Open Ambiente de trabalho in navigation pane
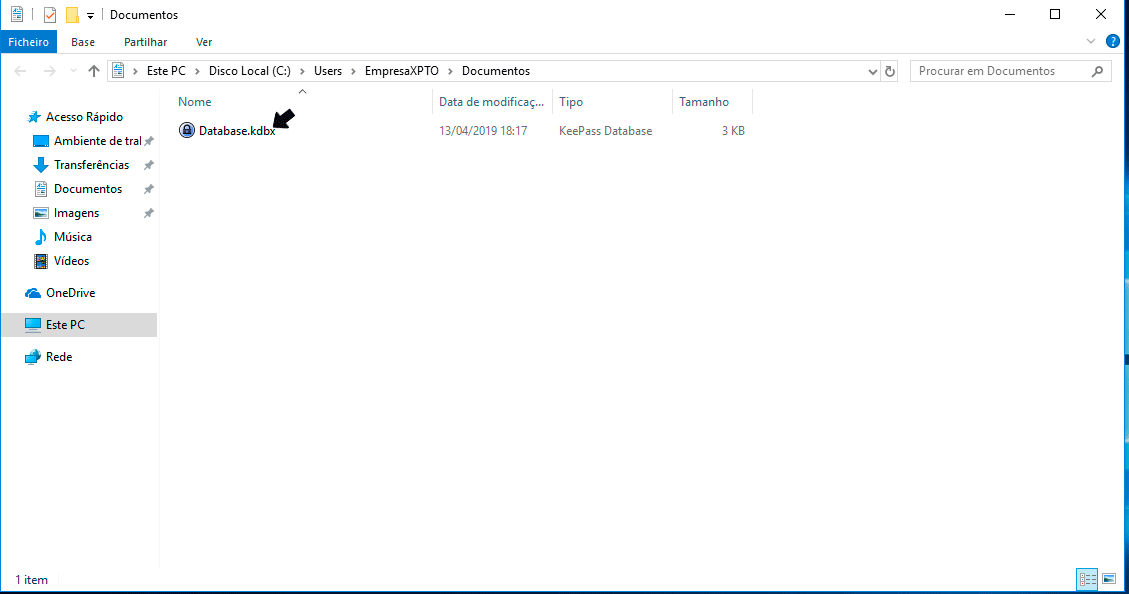1129x594 pixels. coord(97,140)
